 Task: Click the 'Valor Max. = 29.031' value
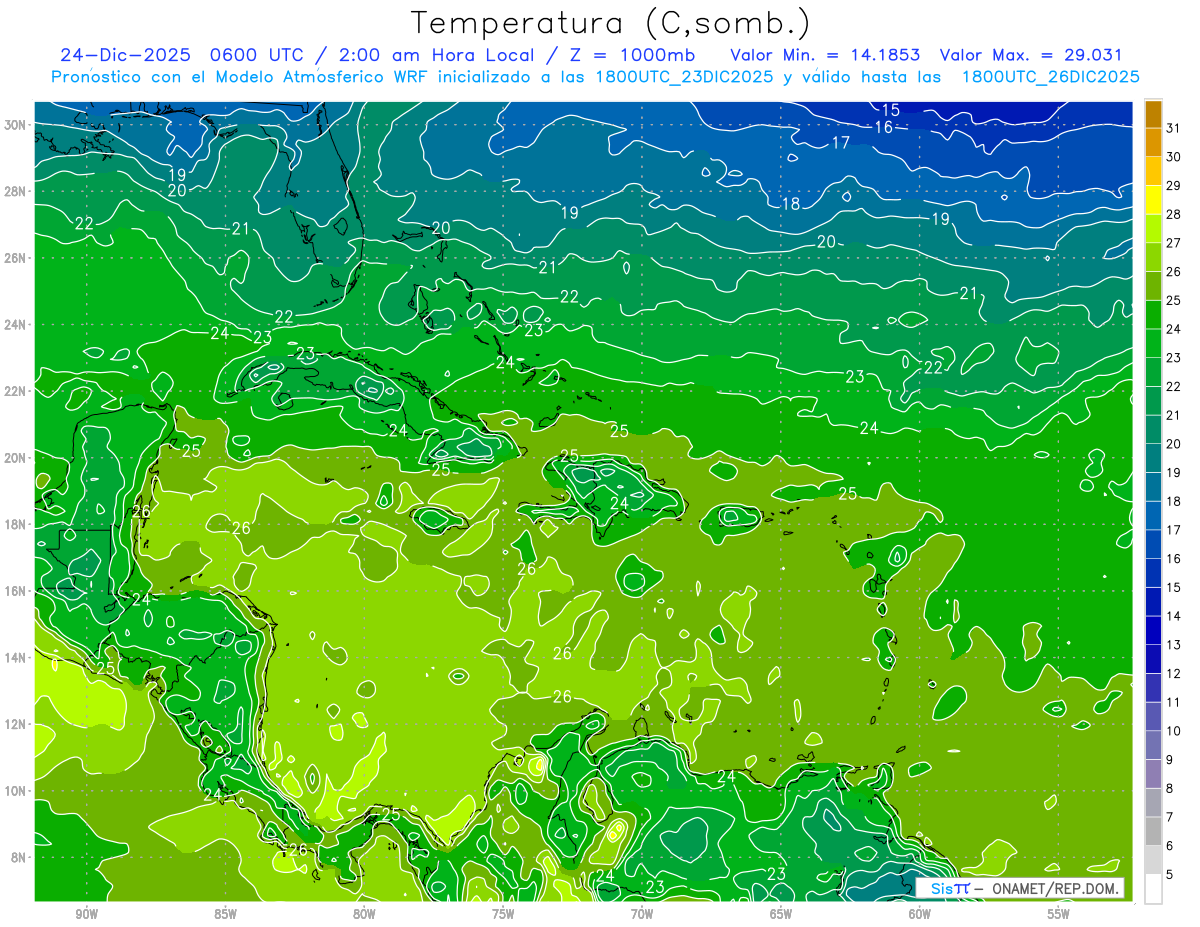click(x=1032, y=55)
